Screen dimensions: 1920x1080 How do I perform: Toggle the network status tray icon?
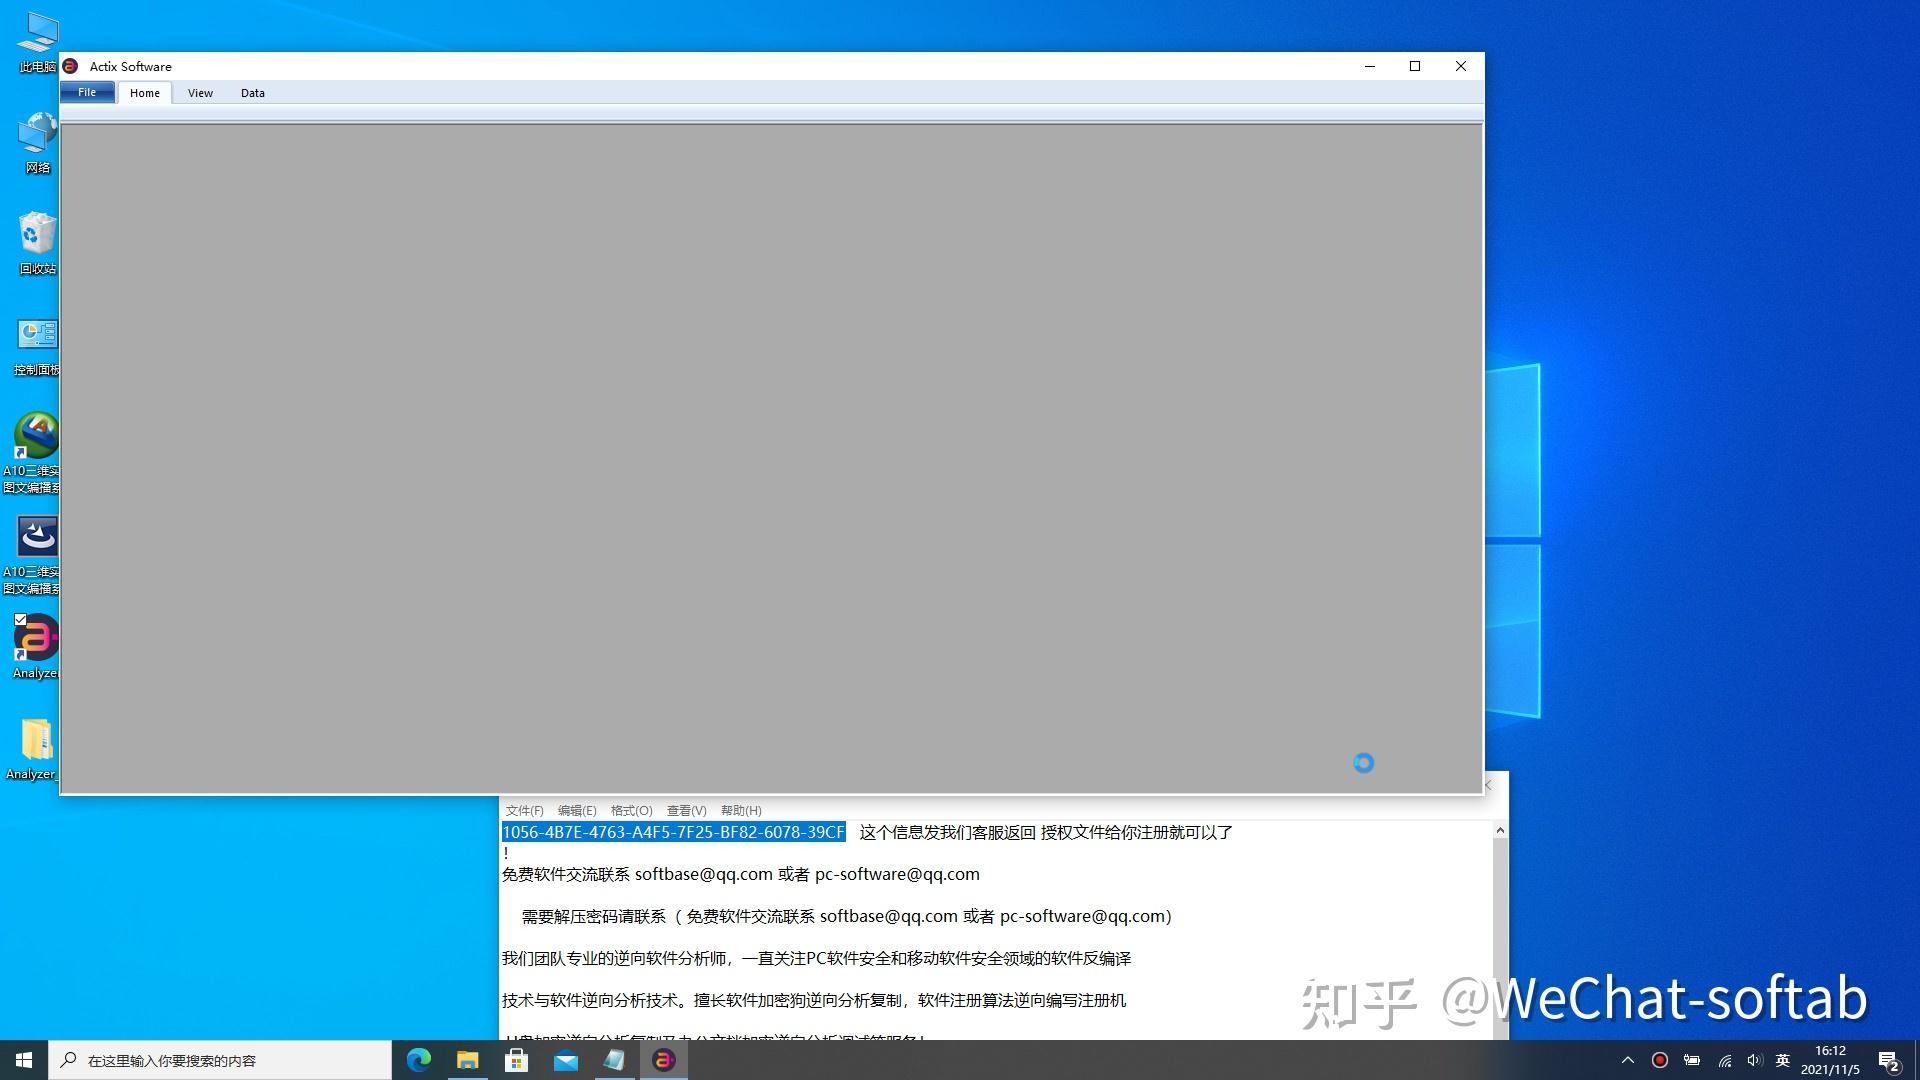1723,1061
